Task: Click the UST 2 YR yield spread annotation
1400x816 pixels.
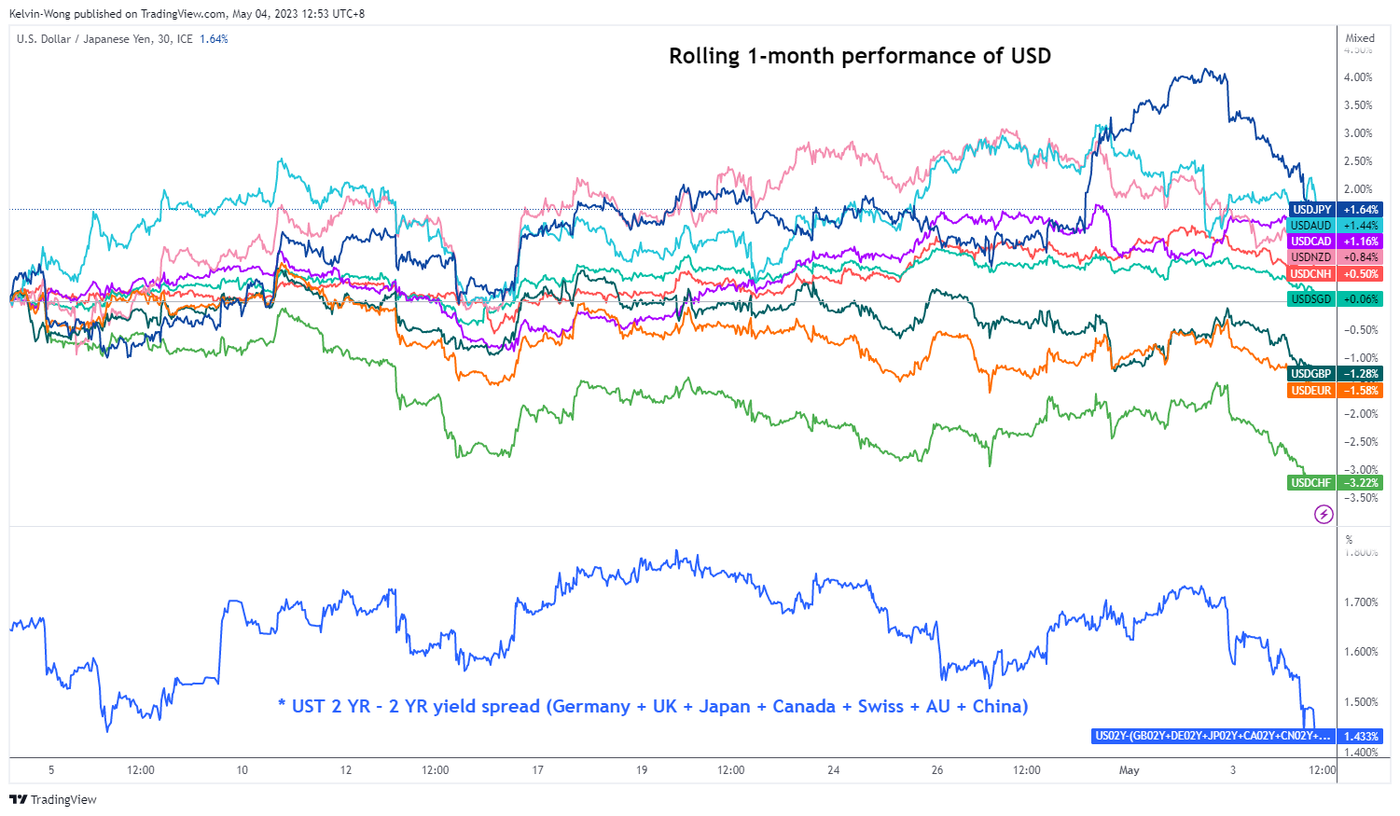Action: click(653, 706)
